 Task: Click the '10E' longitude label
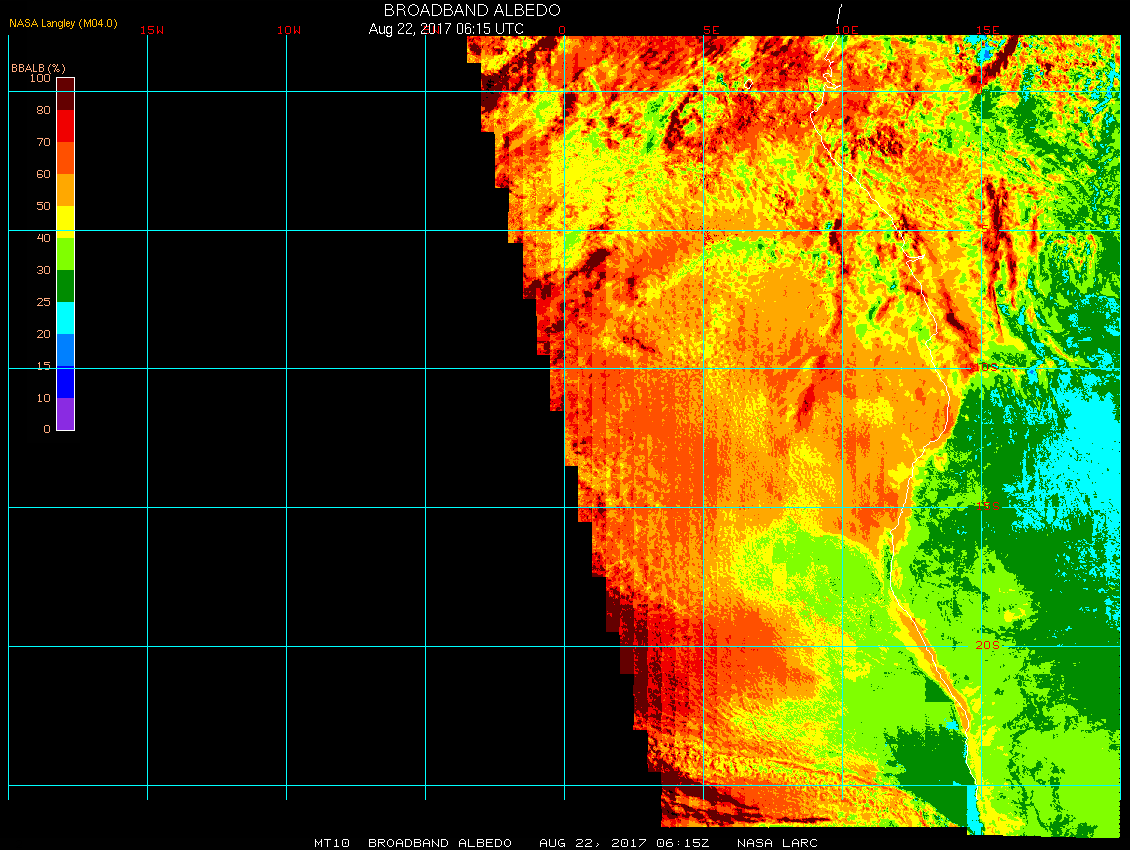[847, 30]
